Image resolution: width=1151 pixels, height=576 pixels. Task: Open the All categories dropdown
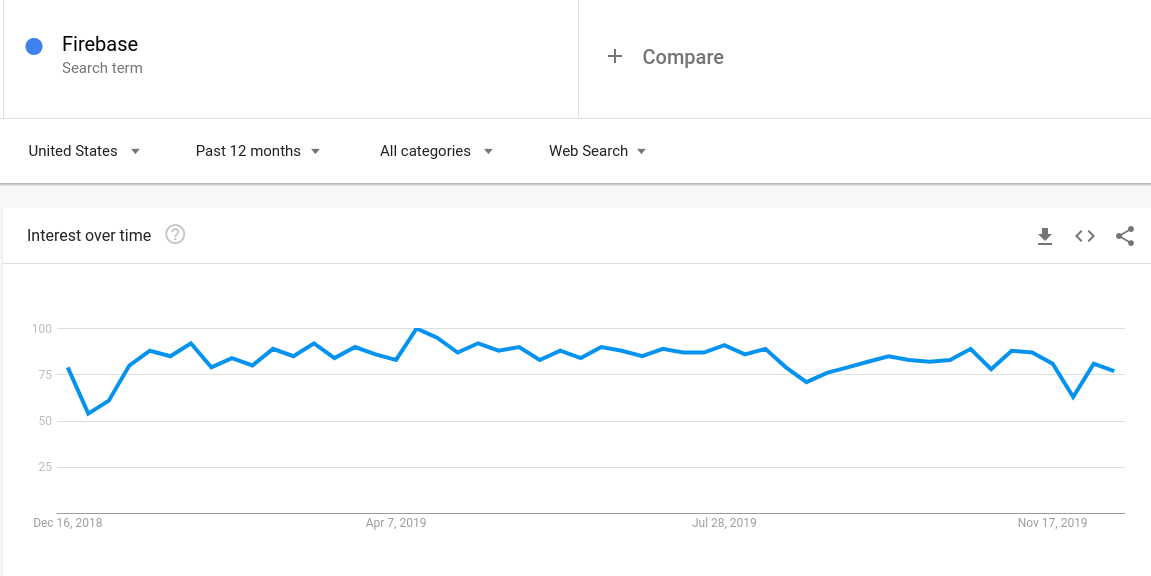(x=436, y=151)
